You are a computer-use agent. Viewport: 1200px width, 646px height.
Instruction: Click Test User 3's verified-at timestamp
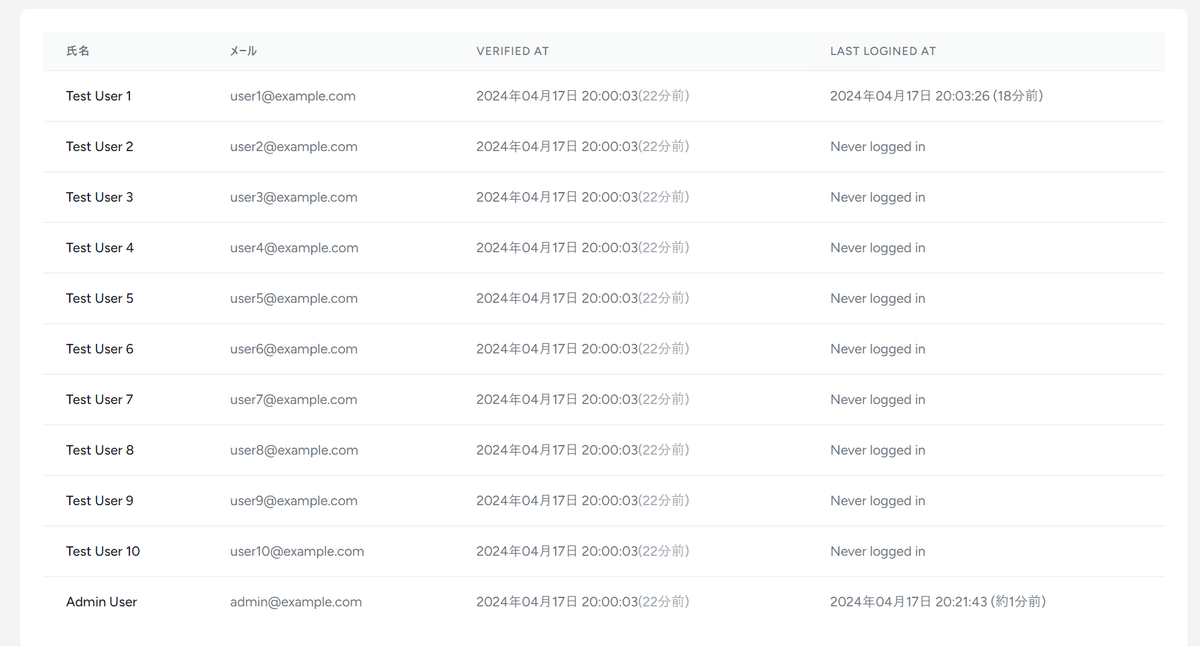tap(583, 197)
